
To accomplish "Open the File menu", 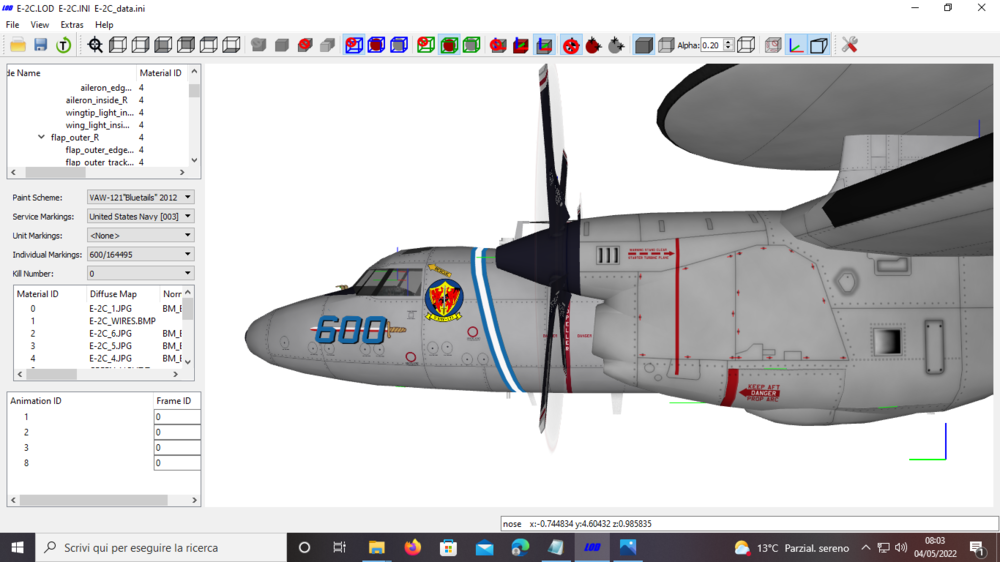I will click(x=12, y=25).
